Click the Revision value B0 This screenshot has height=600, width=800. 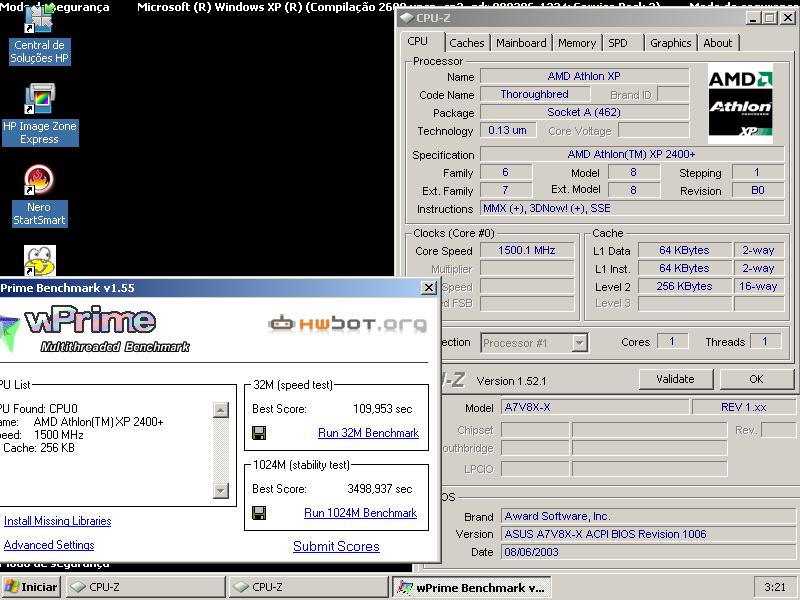[758, 190]
